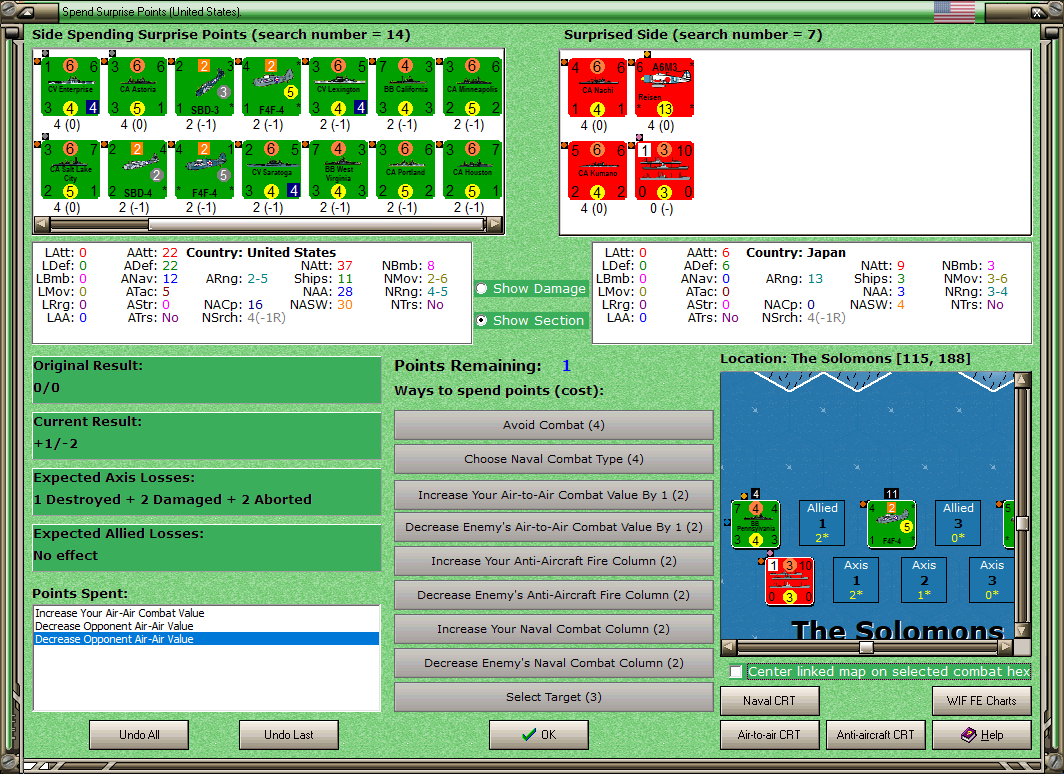Click the Undo Last button
Screen dimensions: 1064x774
[288, 735]
